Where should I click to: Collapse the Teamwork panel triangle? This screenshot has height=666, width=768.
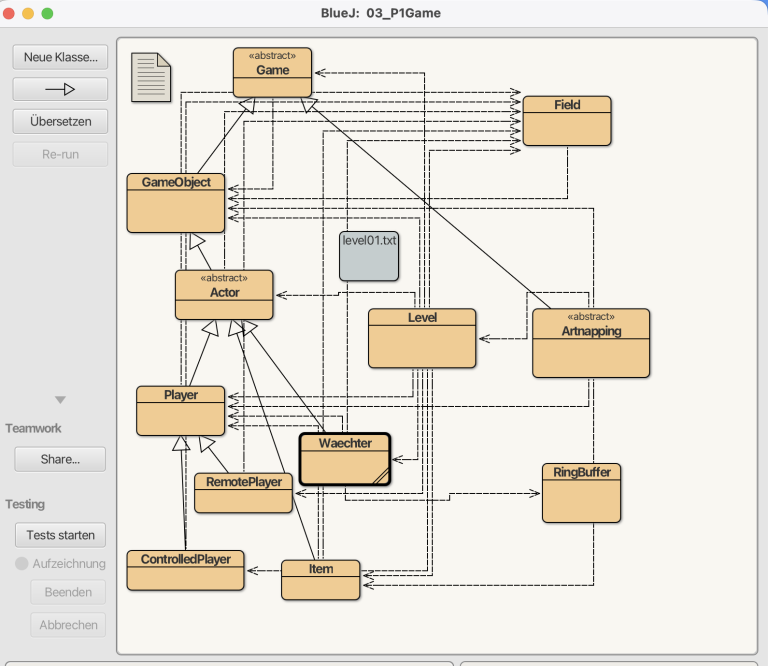coord(60,400)
